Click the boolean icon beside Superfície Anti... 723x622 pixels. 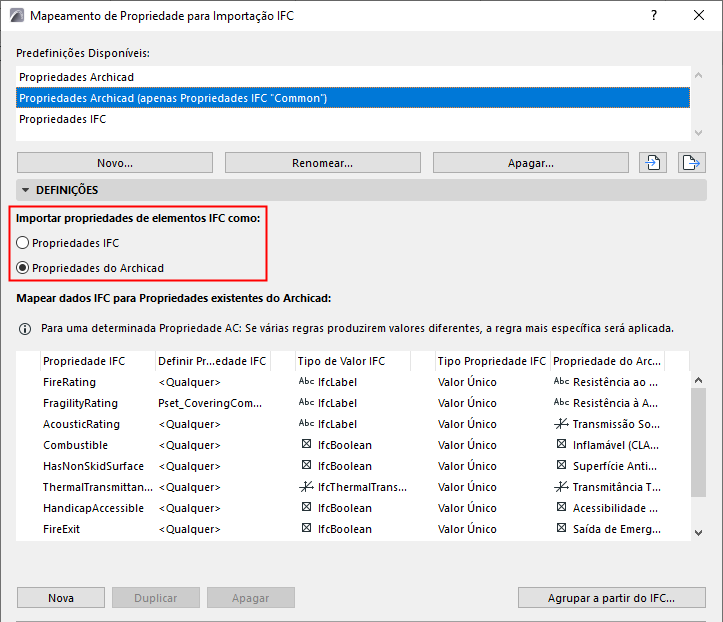coord(561,465)
